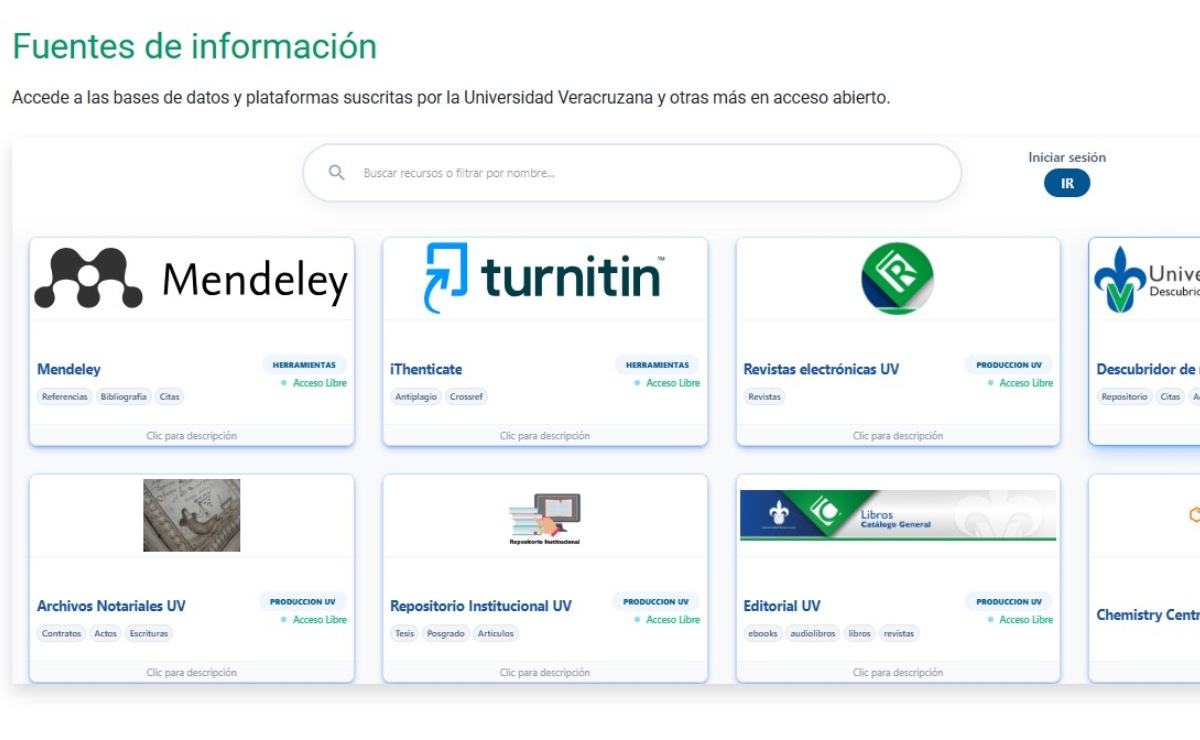Click the Iniciar sesión label
Viewport: 1200px width, 740px height.
pos(1067,157)
